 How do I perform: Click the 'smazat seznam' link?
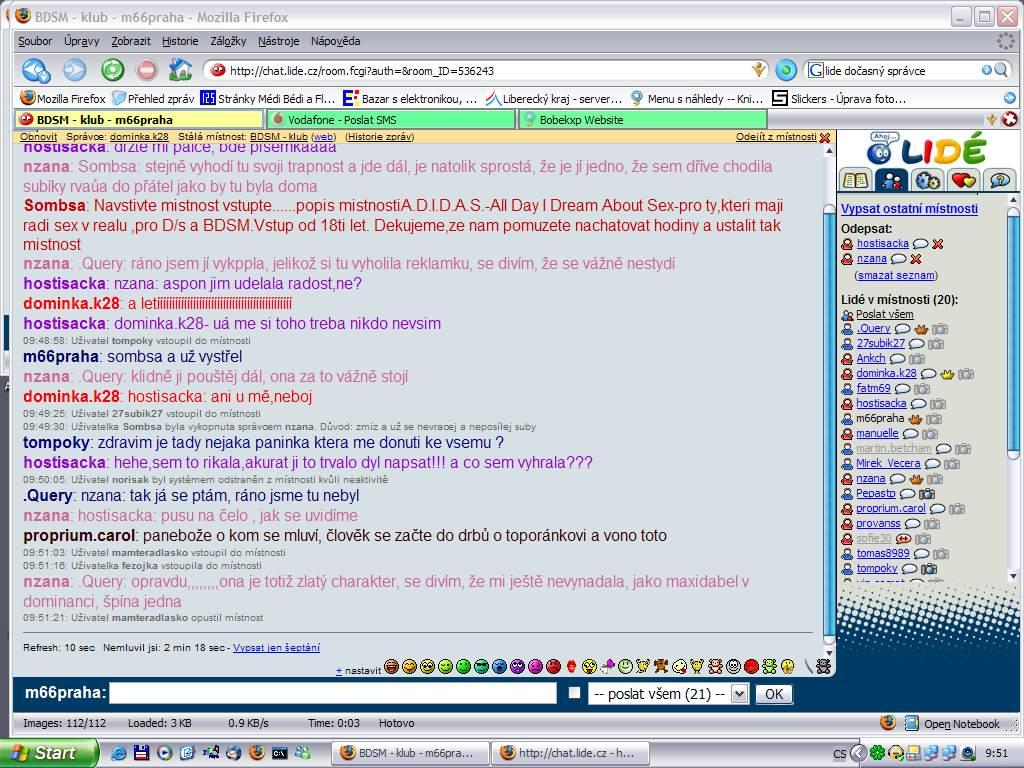[896, 276]
